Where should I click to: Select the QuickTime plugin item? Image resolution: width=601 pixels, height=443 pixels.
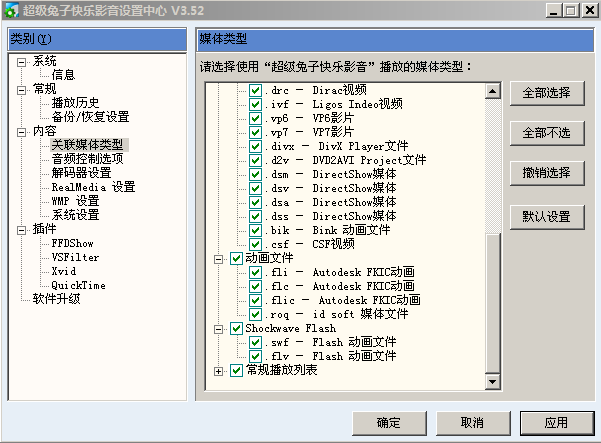pyautogui.click(x=78, y=285)
